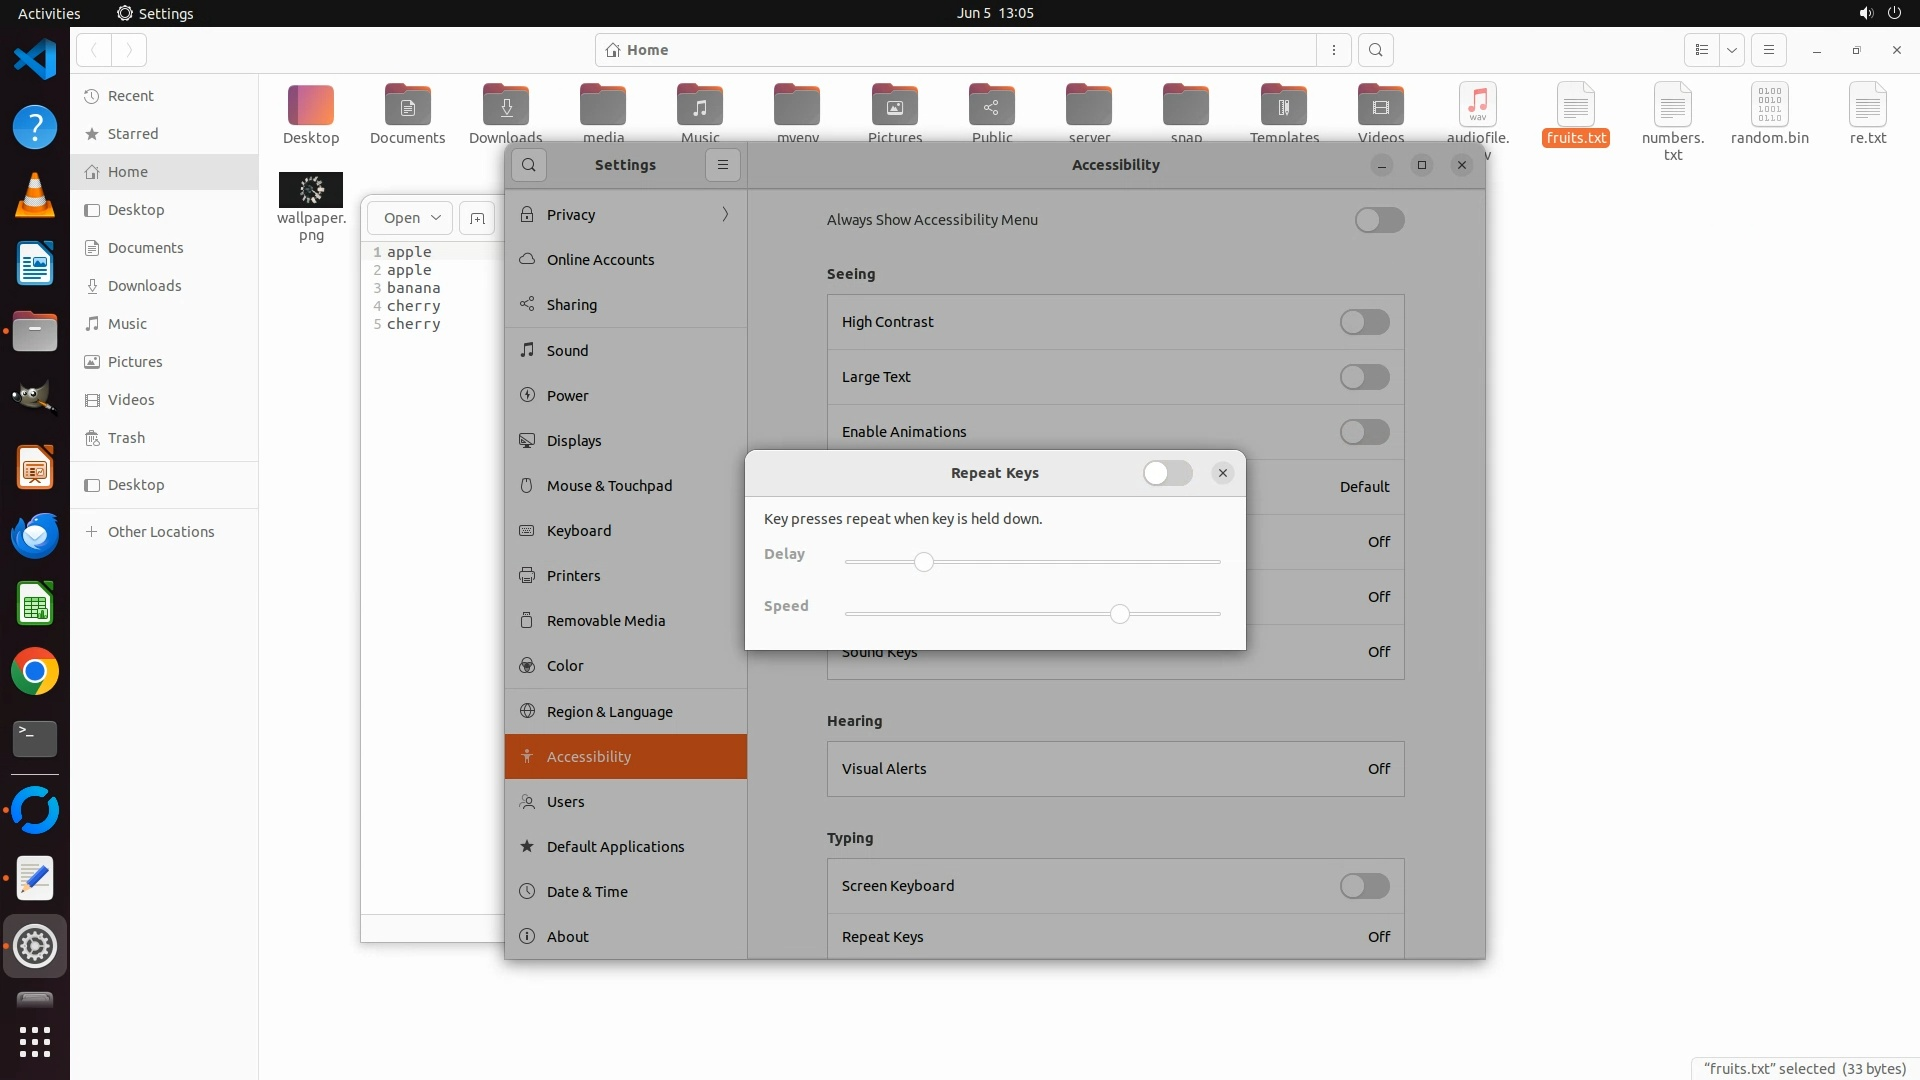Click the Repeat Keys Speed slider handle

[1120, 614]
